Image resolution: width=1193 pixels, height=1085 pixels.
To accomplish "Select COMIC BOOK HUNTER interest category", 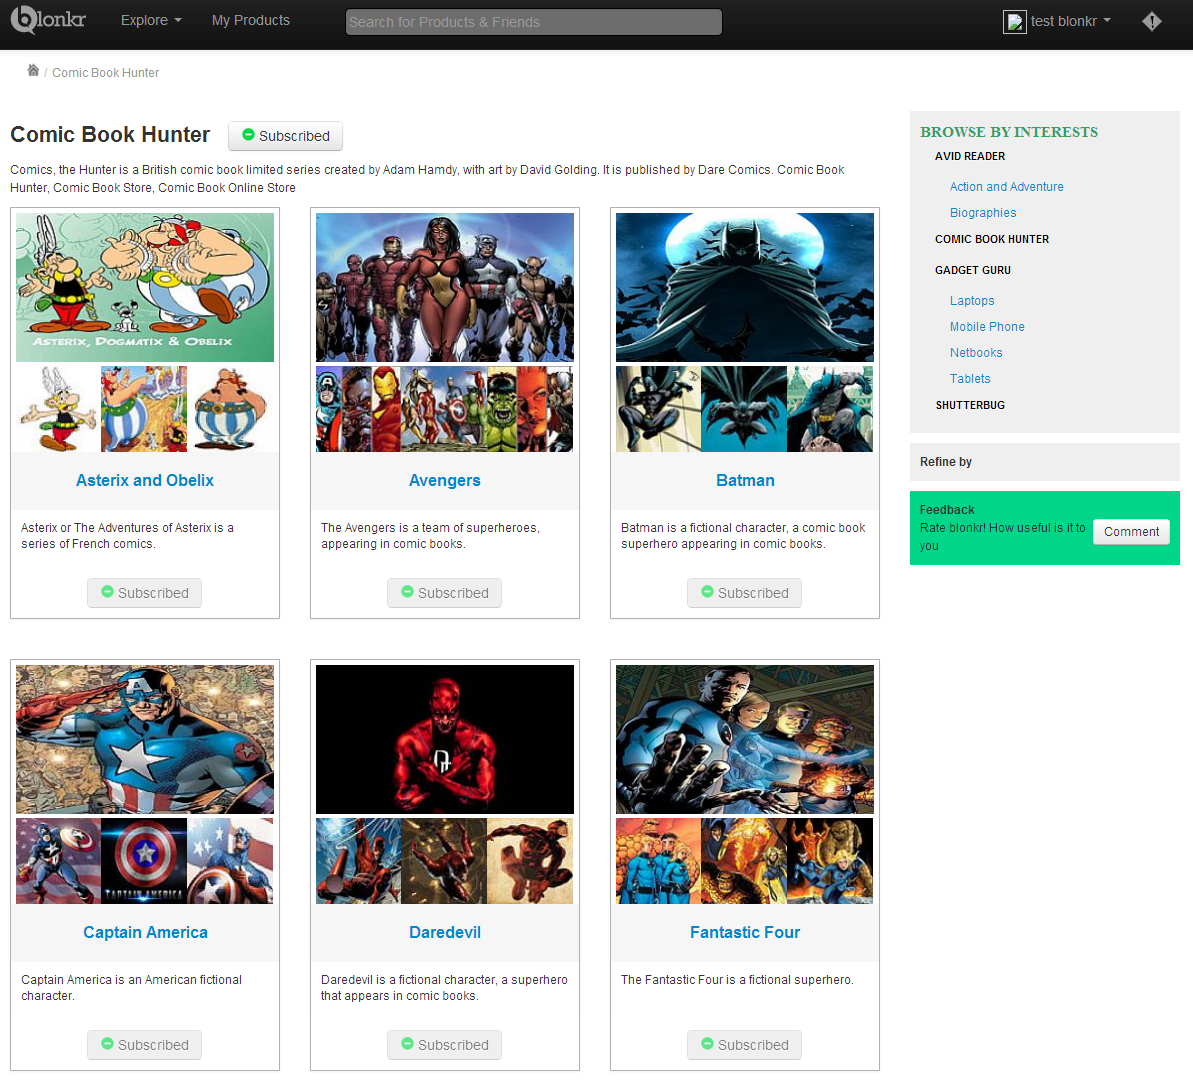I will [992, 239].
